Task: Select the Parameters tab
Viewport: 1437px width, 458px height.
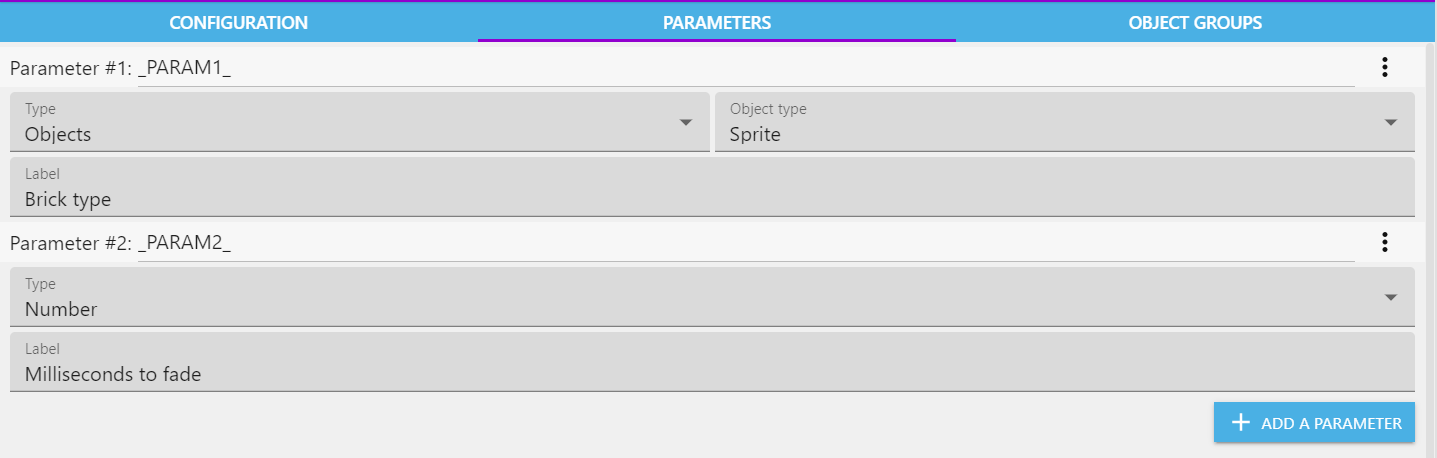Action: pyautogui.click(x=717, y=22)
